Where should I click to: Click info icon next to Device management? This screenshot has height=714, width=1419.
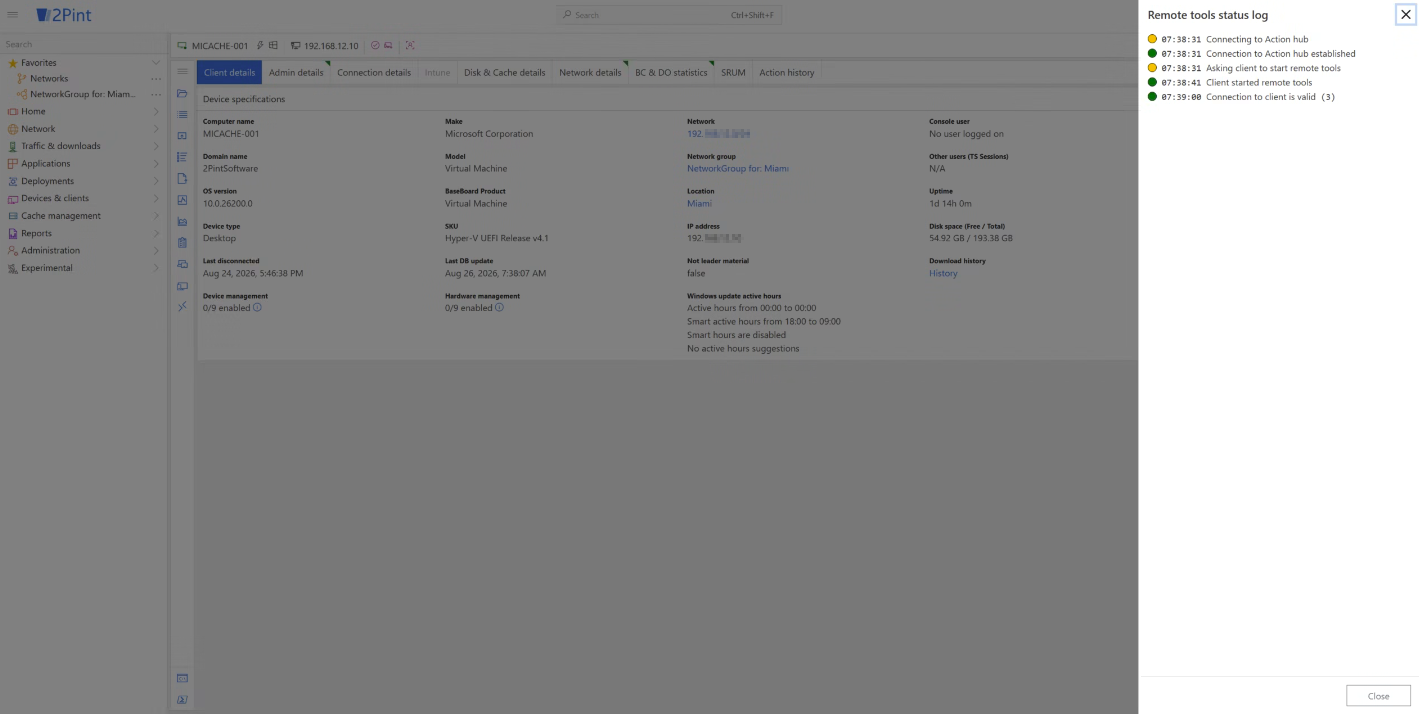(x=257, y=308)
